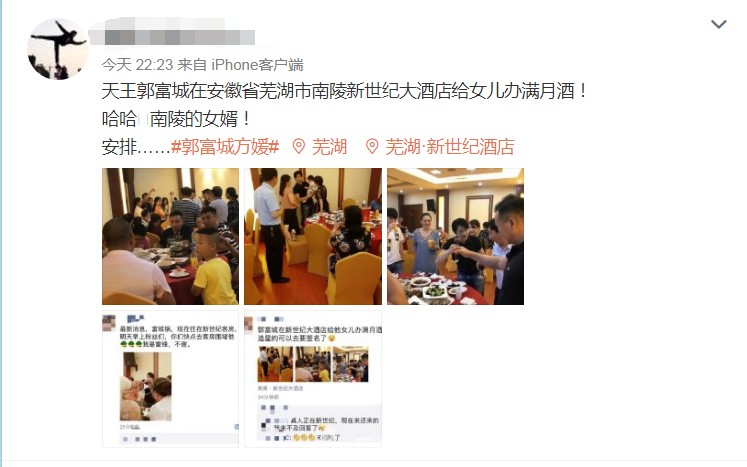View the photo with boy in yellow shirt

pos(171,236)
